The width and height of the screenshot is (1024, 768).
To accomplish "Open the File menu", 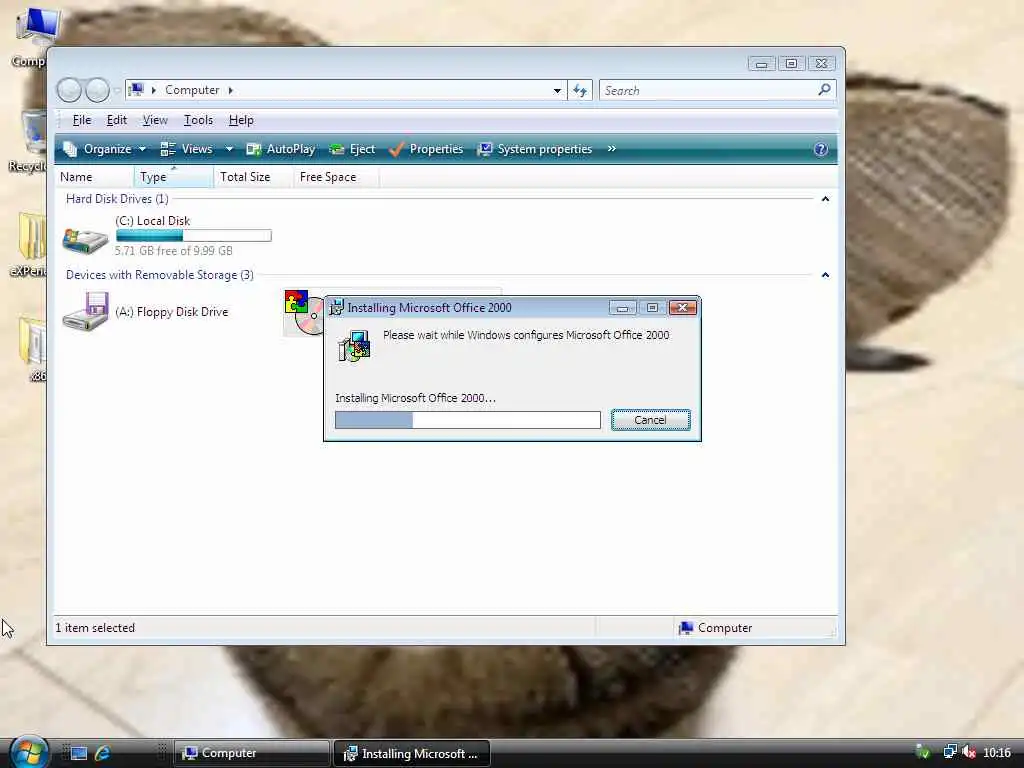I will [x=82, y=120].
